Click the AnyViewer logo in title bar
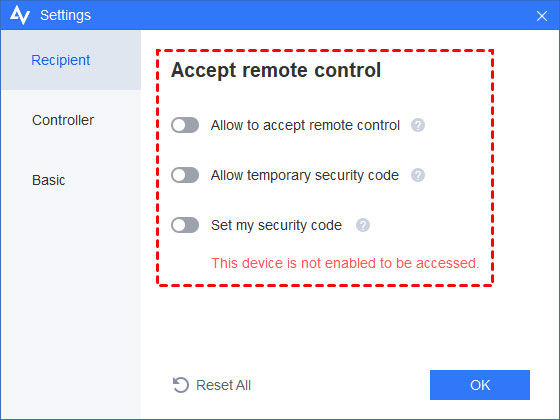Screen dimensions: 560x420 20,15
